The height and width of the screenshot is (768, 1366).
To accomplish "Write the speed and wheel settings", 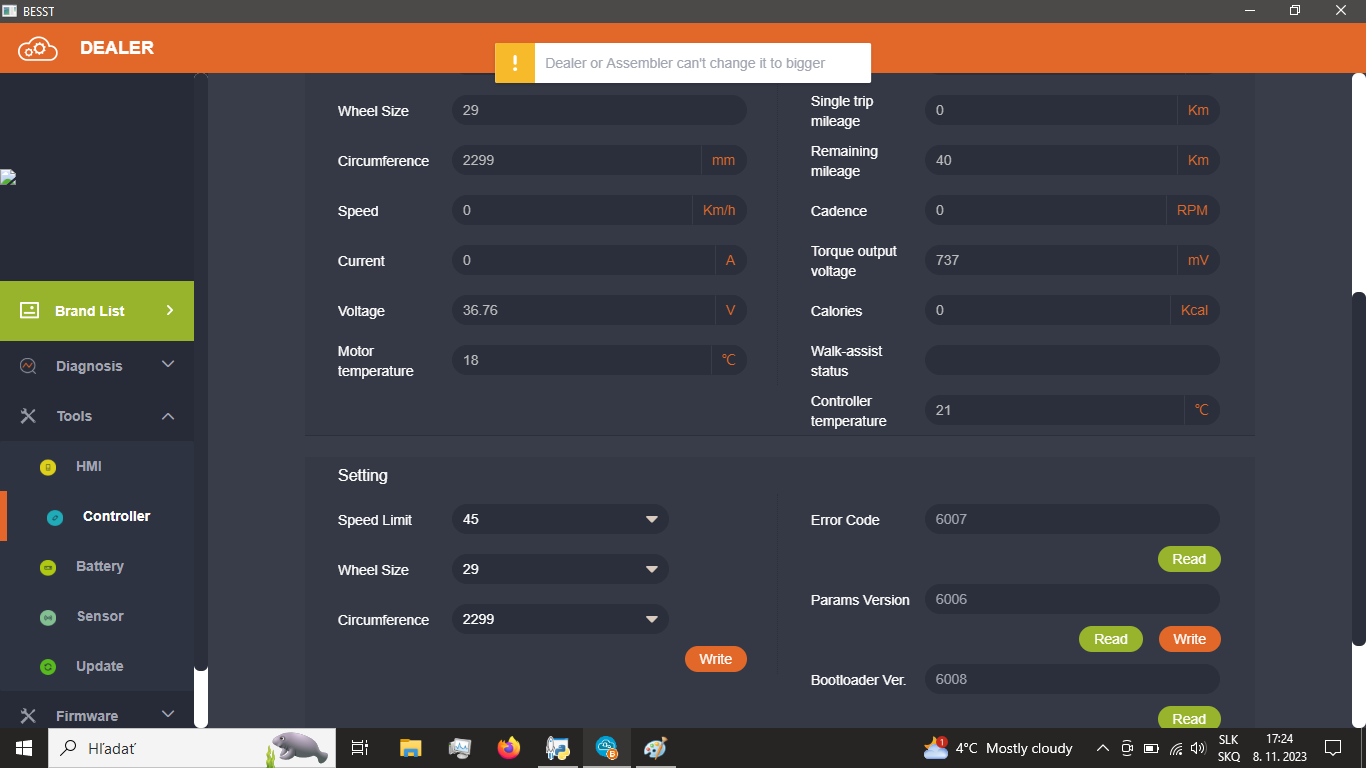I will (716, 659).
